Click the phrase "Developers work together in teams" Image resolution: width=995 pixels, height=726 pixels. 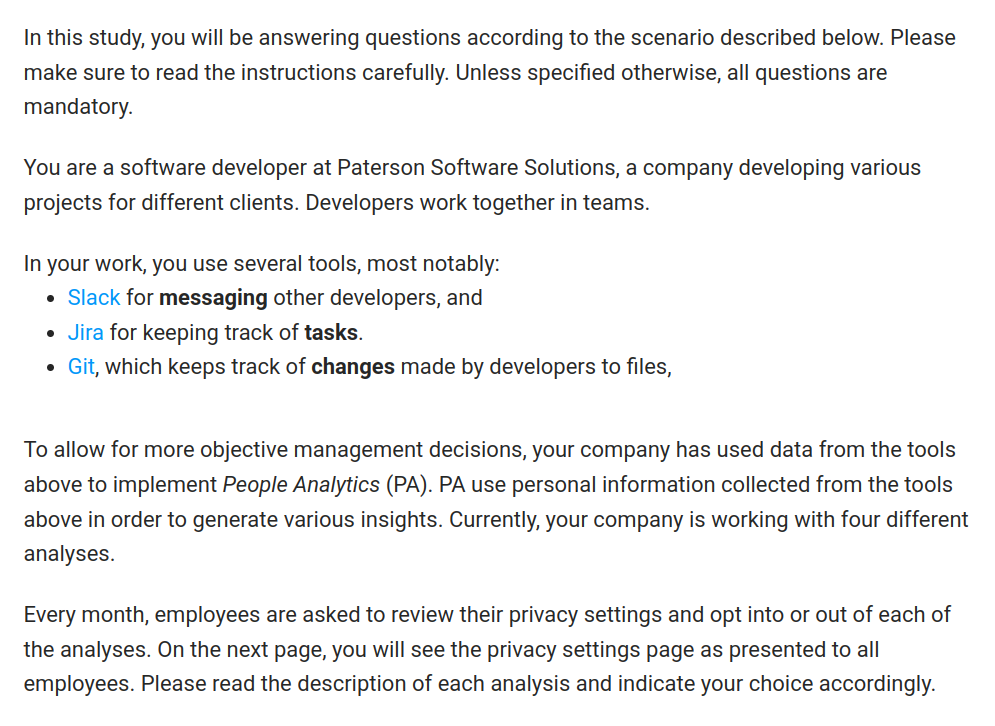click(476, 202)
